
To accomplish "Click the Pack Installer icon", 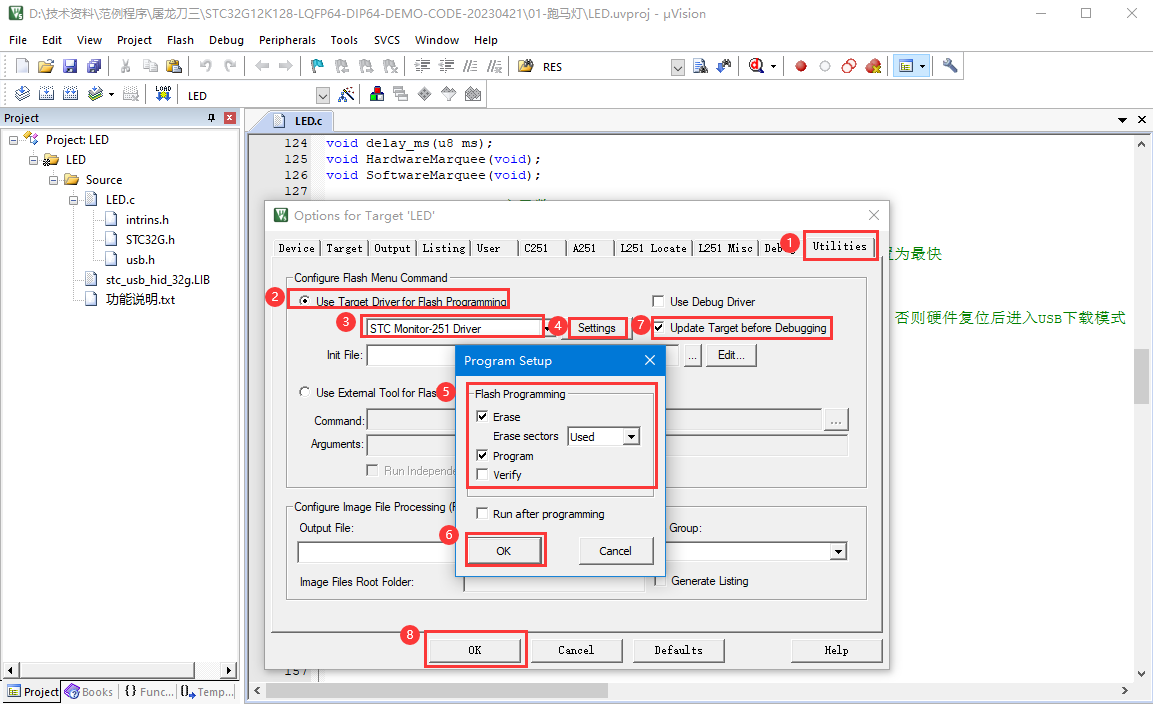I will 473,94.
